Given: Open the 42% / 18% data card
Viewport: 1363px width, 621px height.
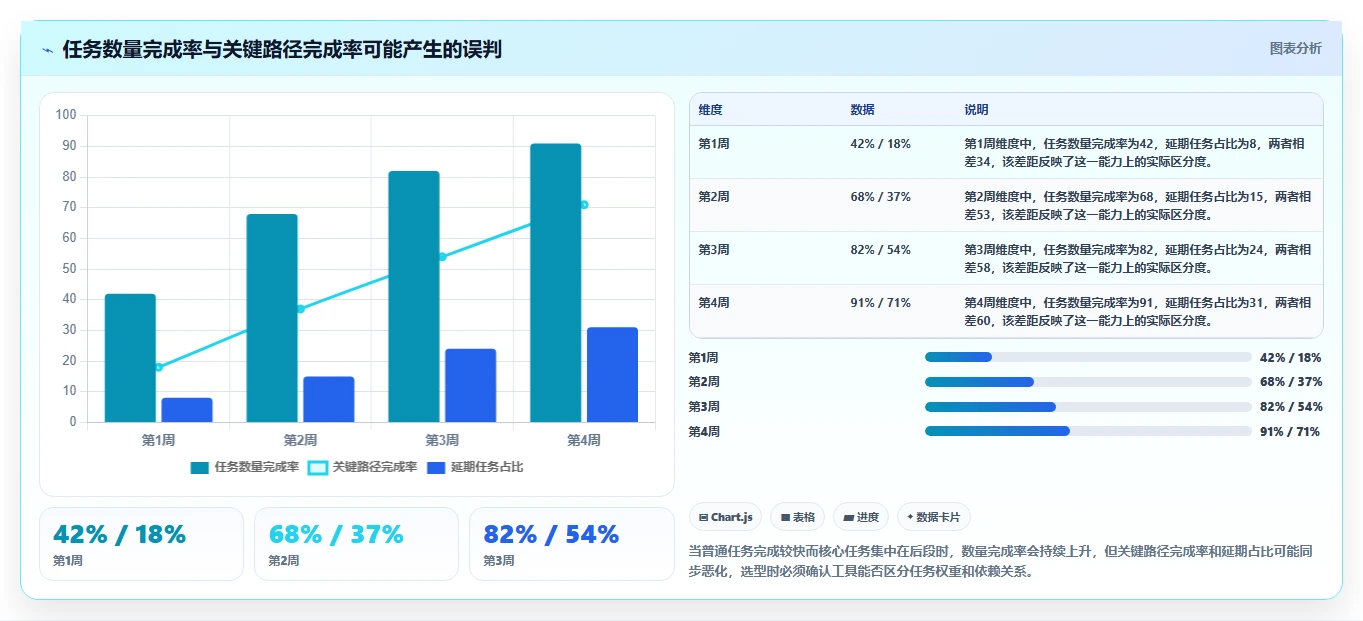Looking at the screenshot, I should [x=141, y=544].
